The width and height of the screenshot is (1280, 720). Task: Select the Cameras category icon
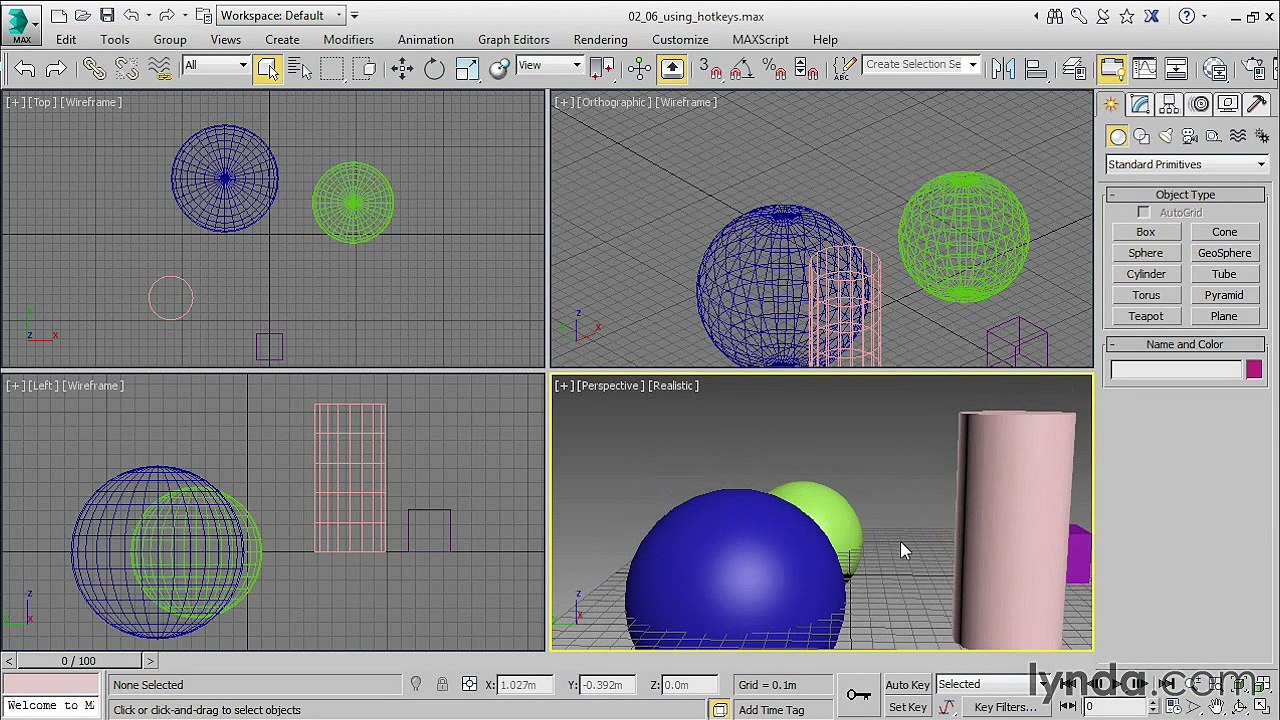(x=1189, y=136)
